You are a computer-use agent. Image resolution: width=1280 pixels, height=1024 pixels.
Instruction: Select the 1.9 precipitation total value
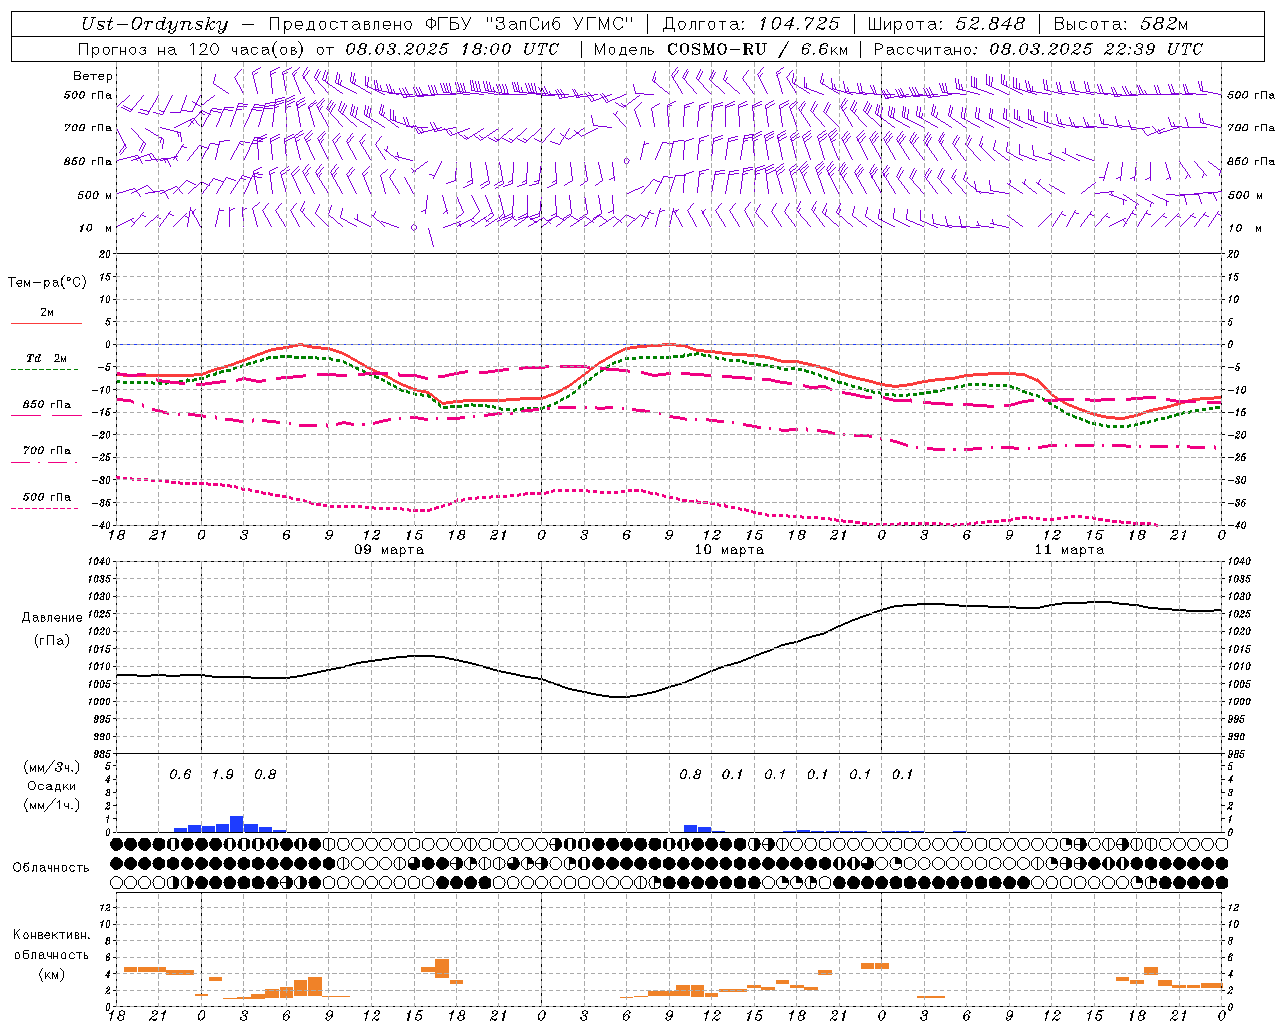tap(222, 774)
